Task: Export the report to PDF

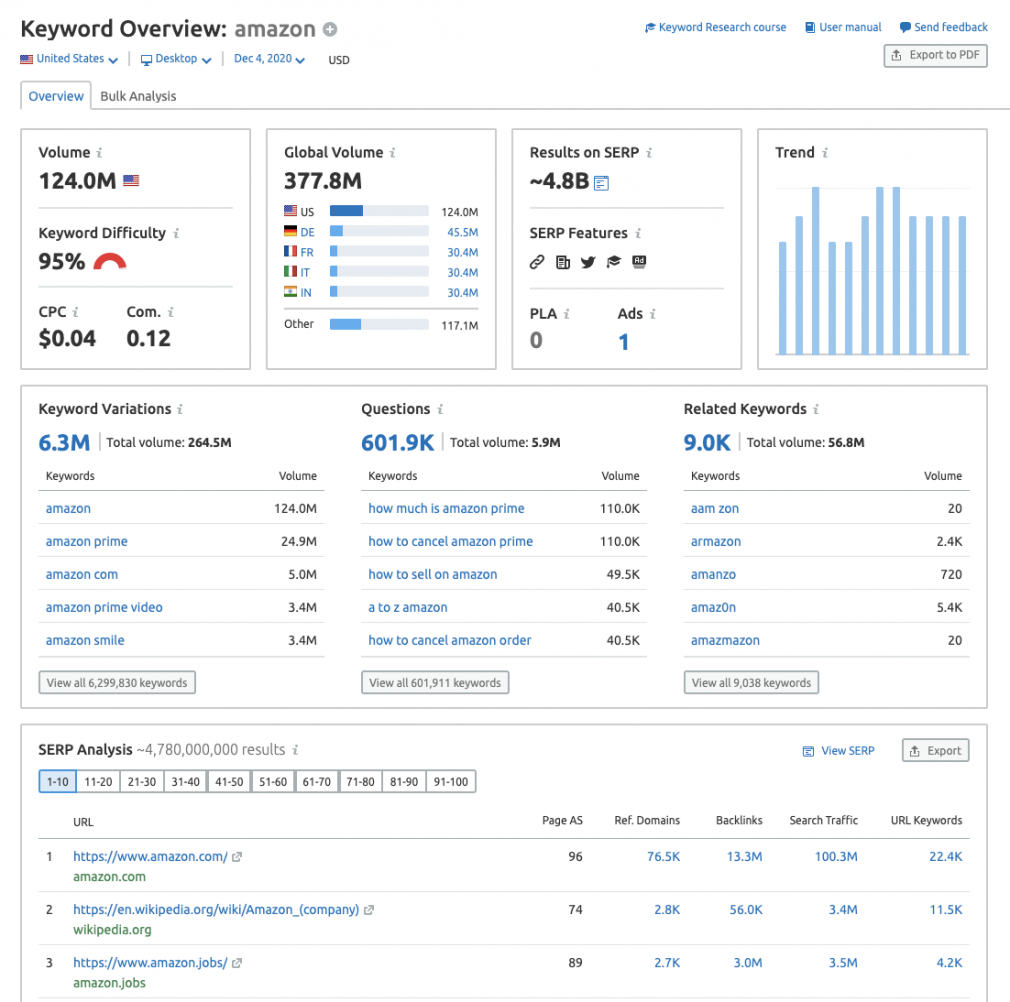Action: coord(935,55)
